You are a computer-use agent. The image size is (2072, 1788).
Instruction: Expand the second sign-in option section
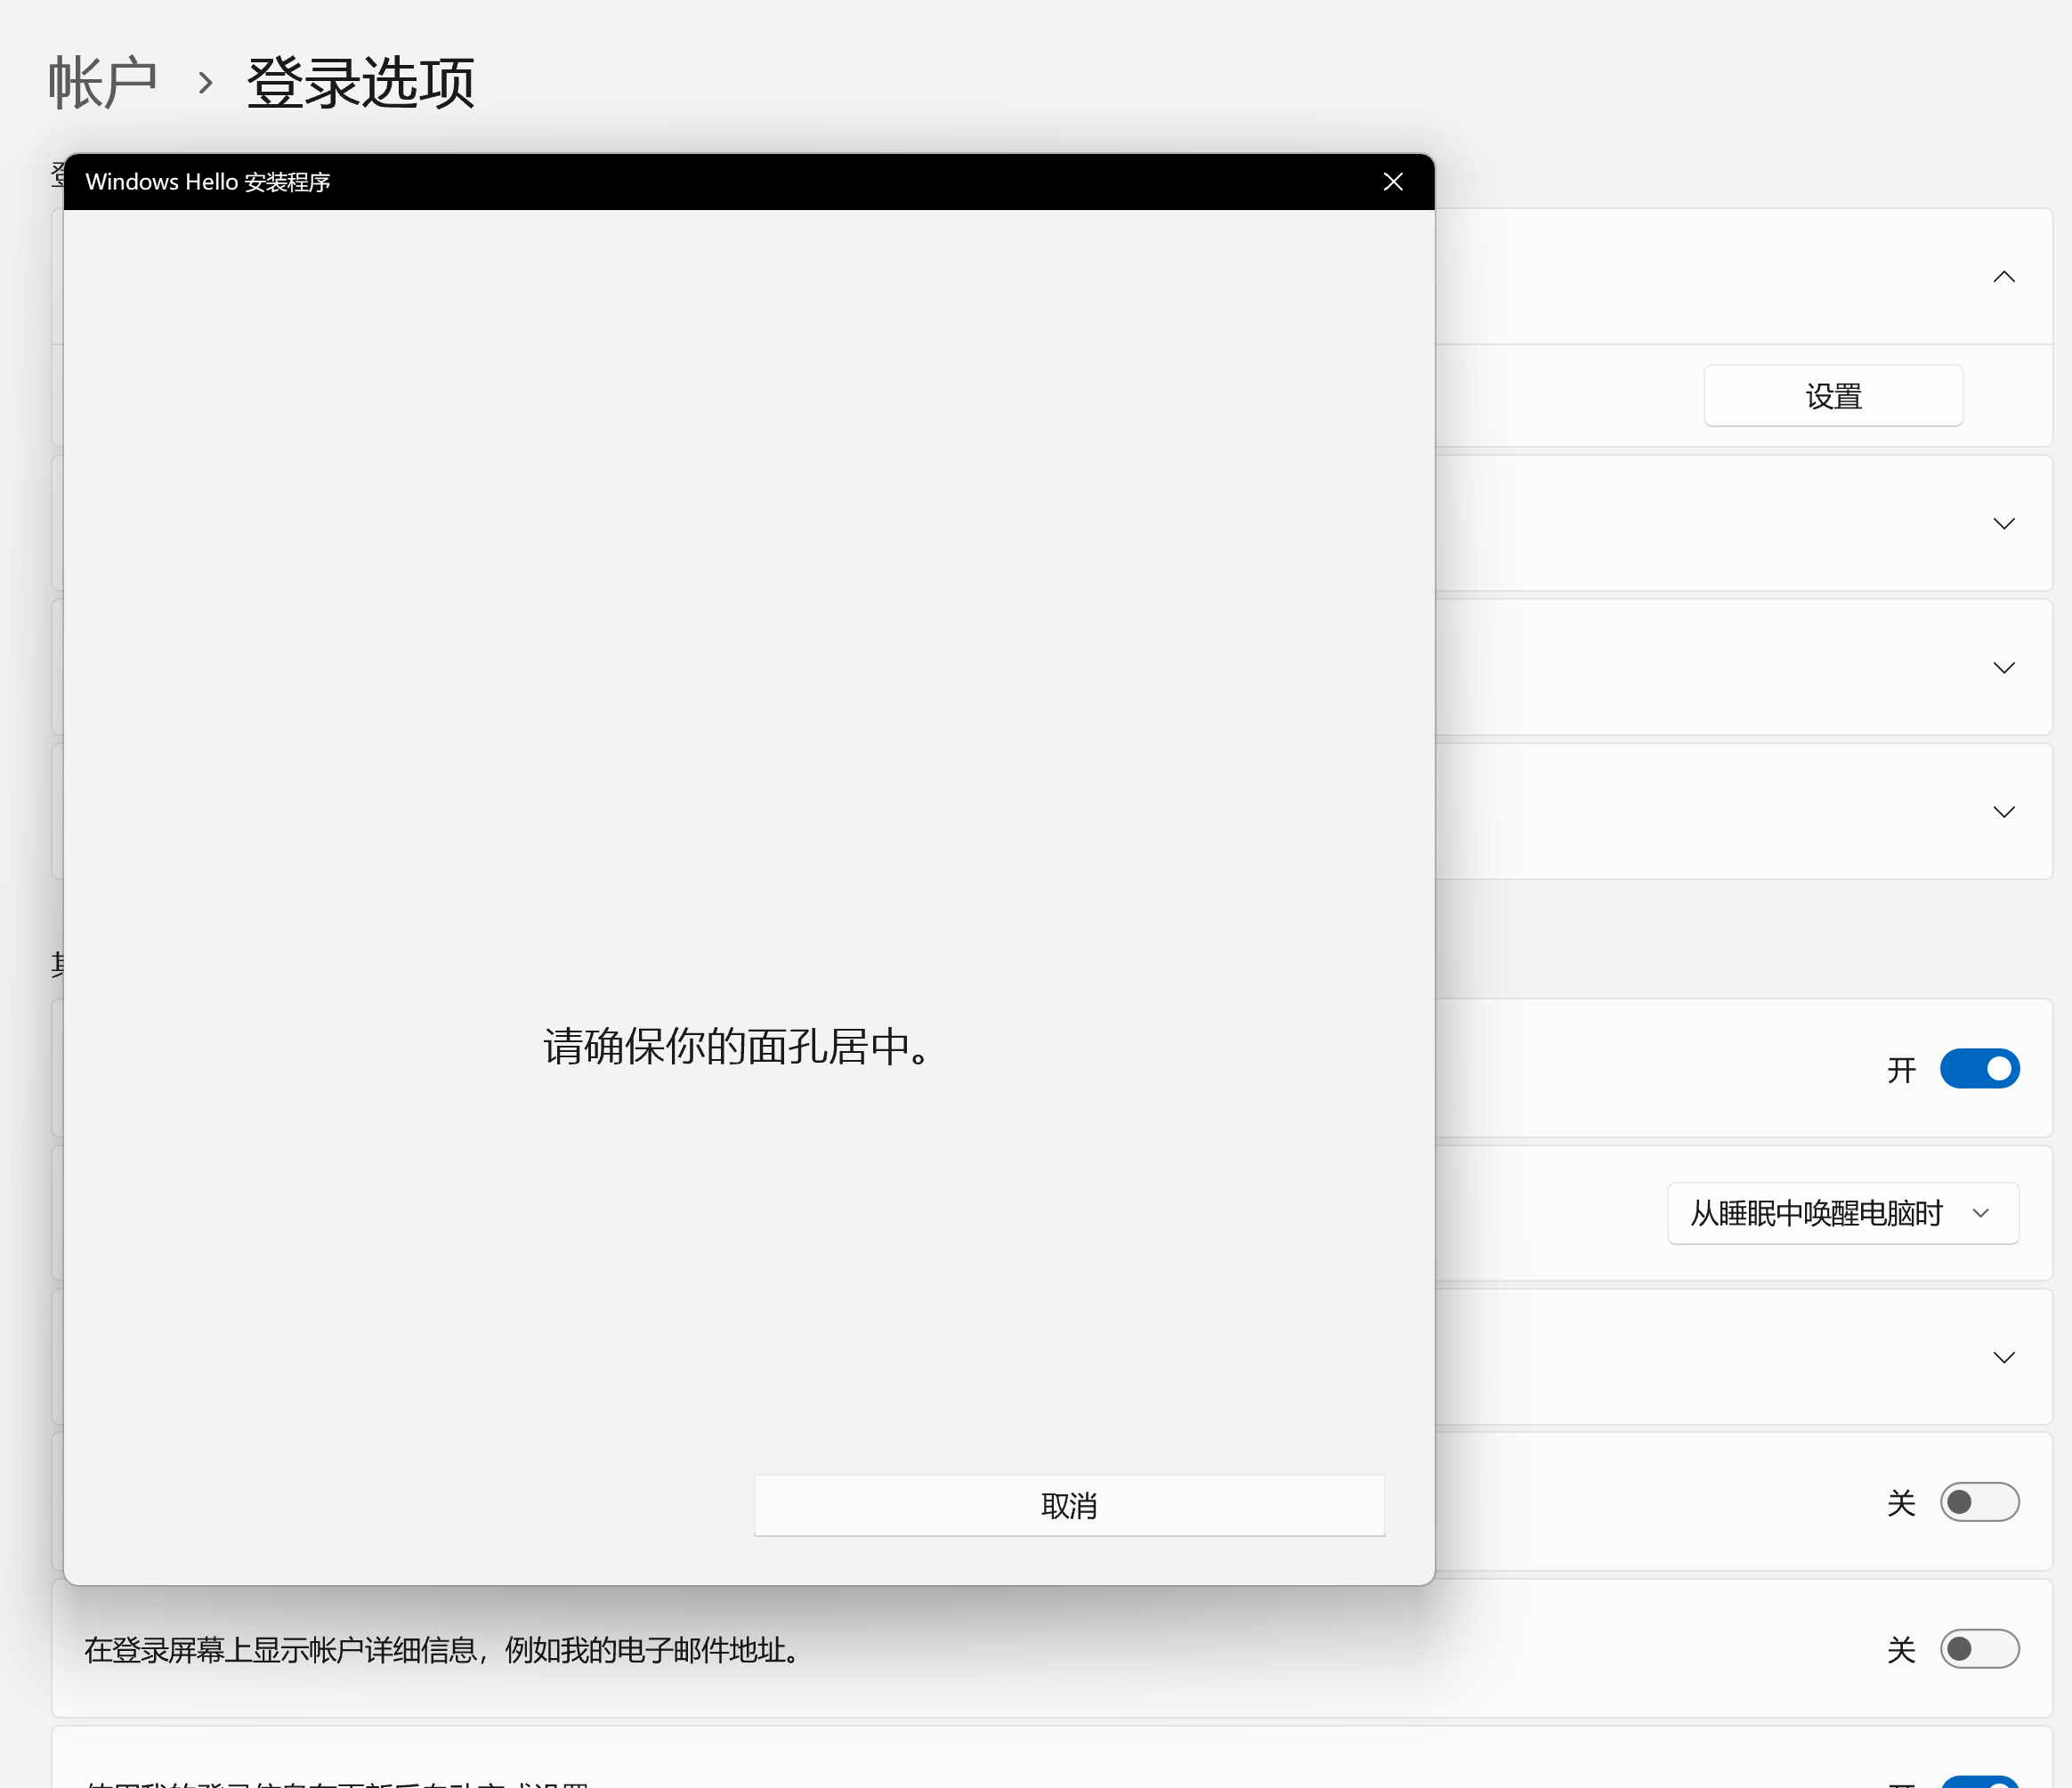(2004, 523)
